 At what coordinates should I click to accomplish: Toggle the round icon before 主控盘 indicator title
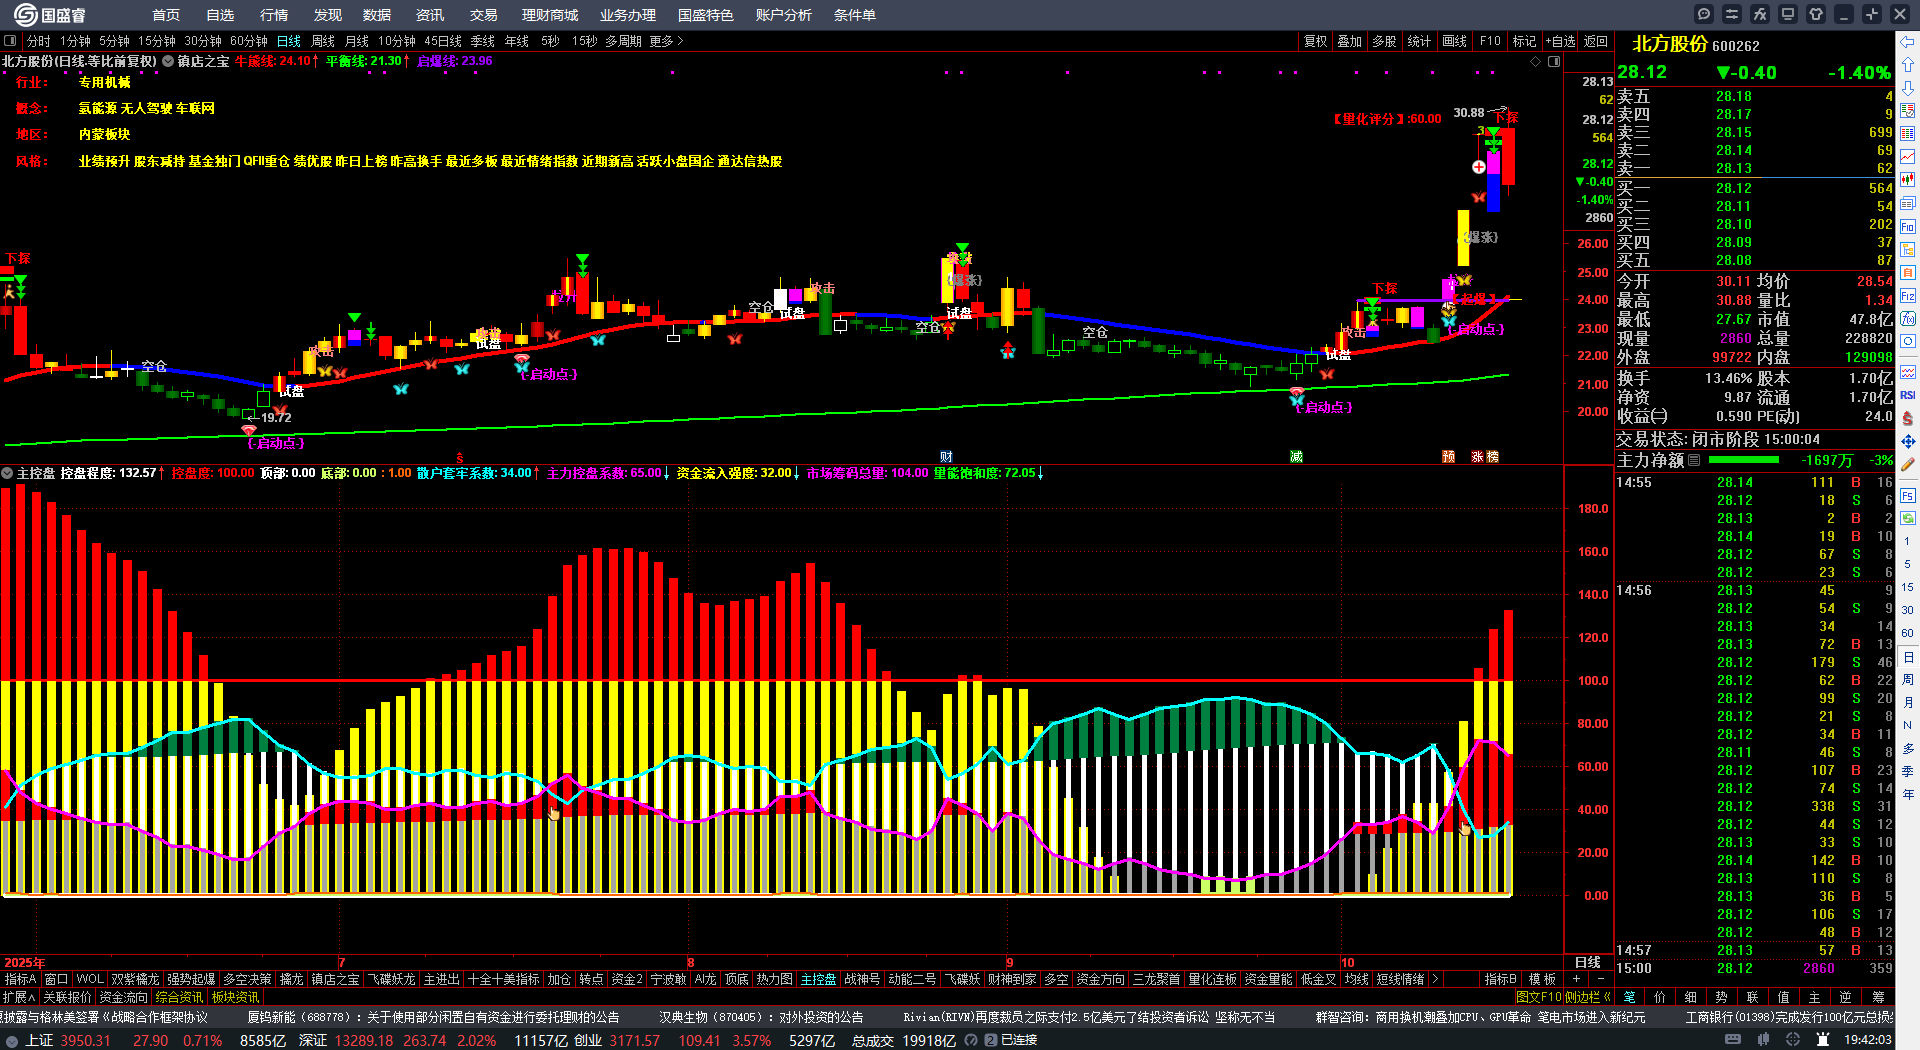point(7,473)
